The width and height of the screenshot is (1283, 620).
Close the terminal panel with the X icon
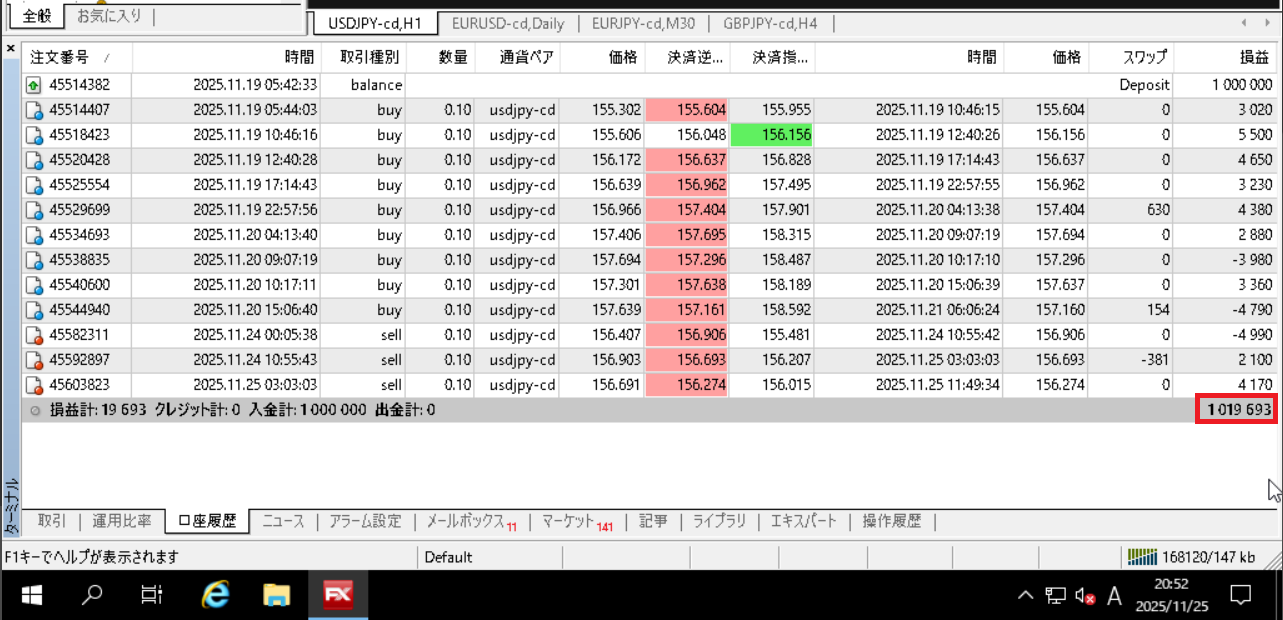(x=10, y=48)
